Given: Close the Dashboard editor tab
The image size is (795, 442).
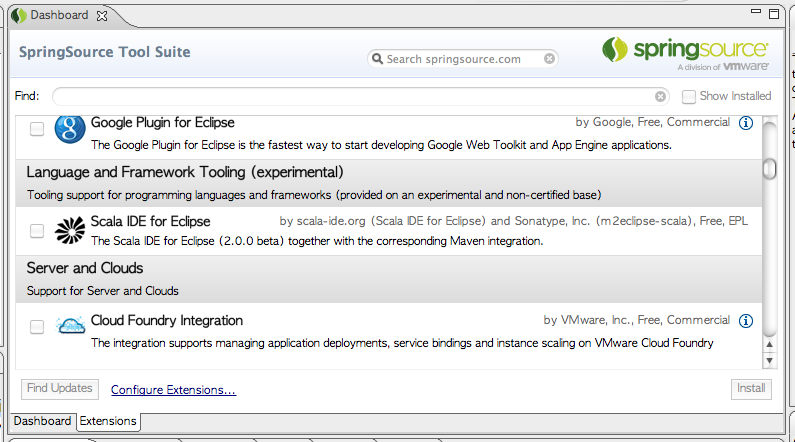Looking at the screenshot, I should 102,16.
